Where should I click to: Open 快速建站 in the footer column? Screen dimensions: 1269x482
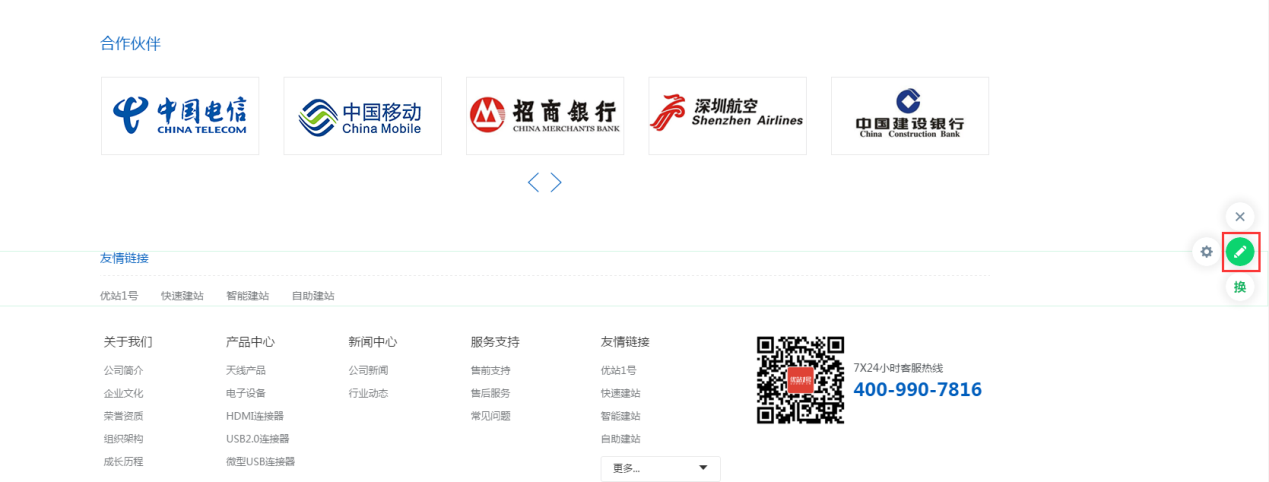pos(620,393)
